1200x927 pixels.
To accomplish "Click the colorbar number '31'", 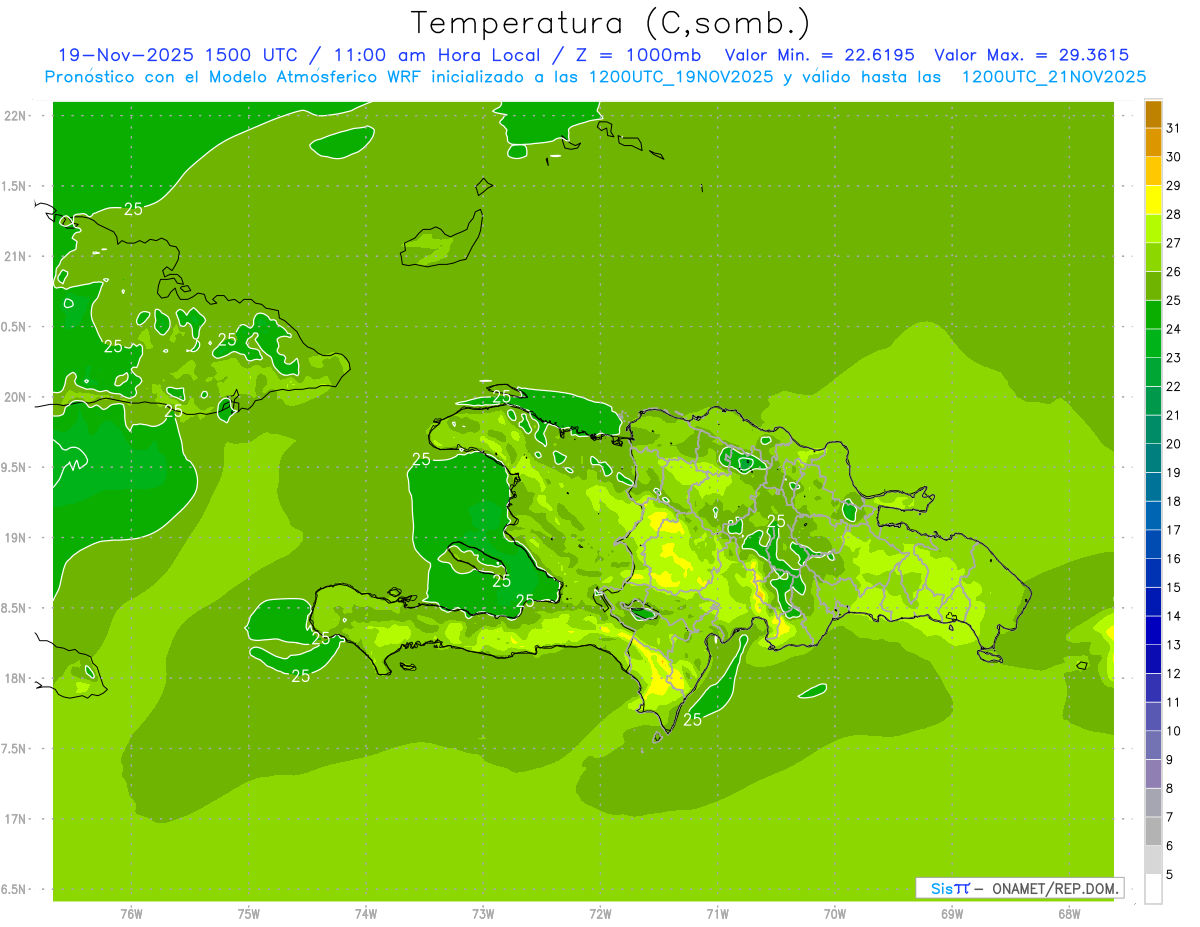I will coord(1174,128).
